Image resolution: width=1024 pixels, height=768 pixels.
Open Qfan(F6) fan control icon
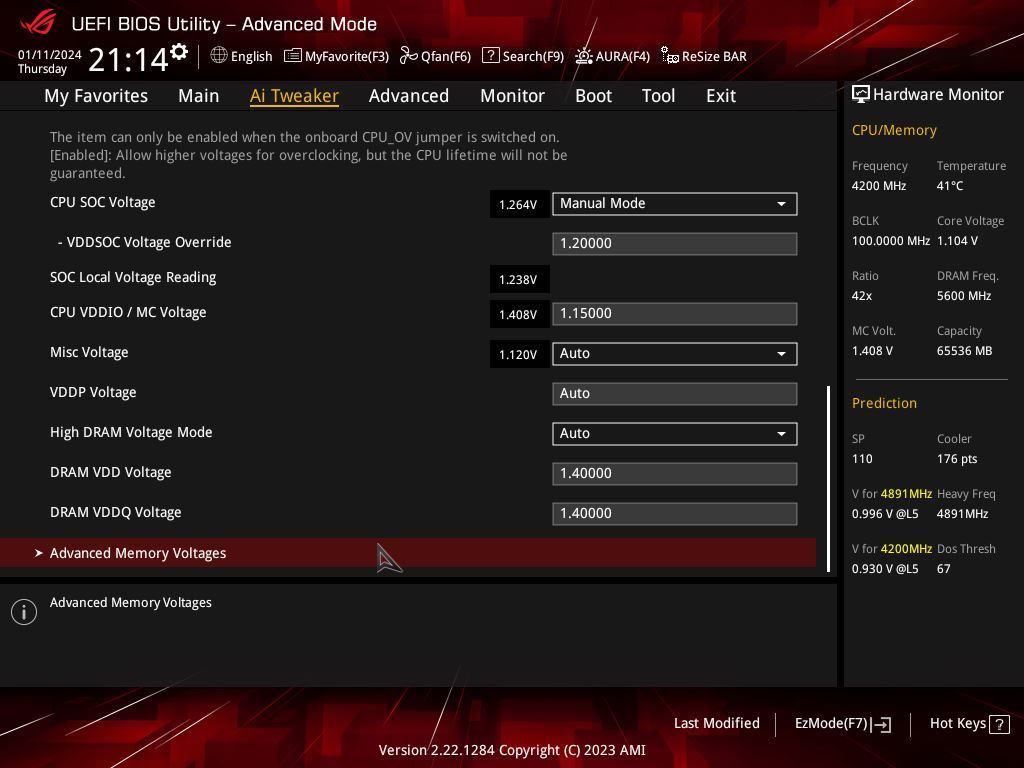409,56
